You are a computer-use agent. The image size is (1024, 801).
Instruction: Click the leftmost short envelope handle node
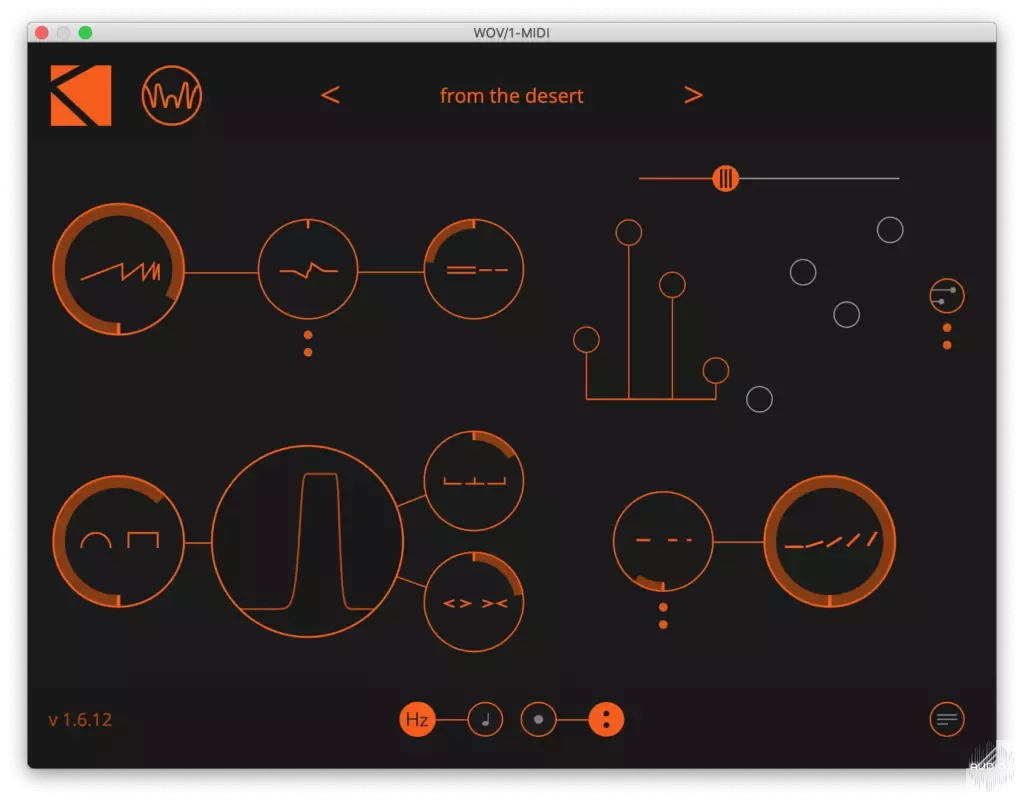586,339
